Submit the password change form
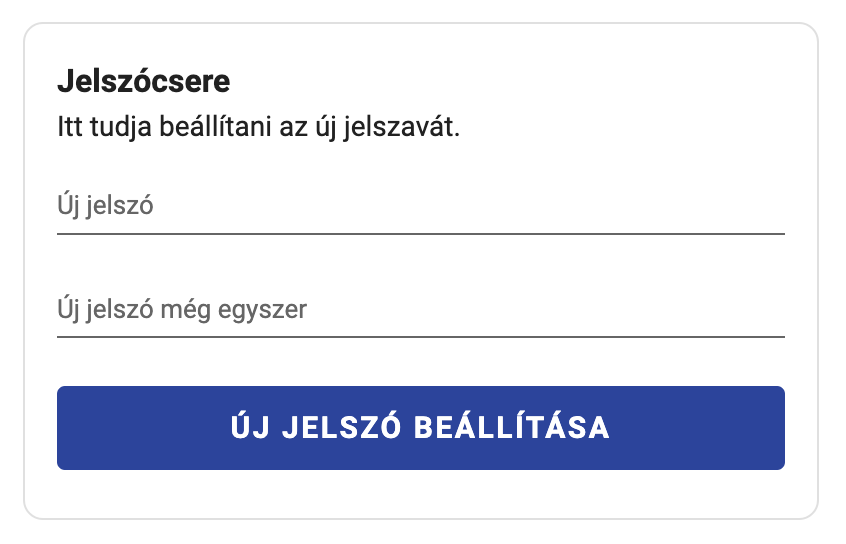The height and width of the screenshot is (544, 846). pos(420,428)
